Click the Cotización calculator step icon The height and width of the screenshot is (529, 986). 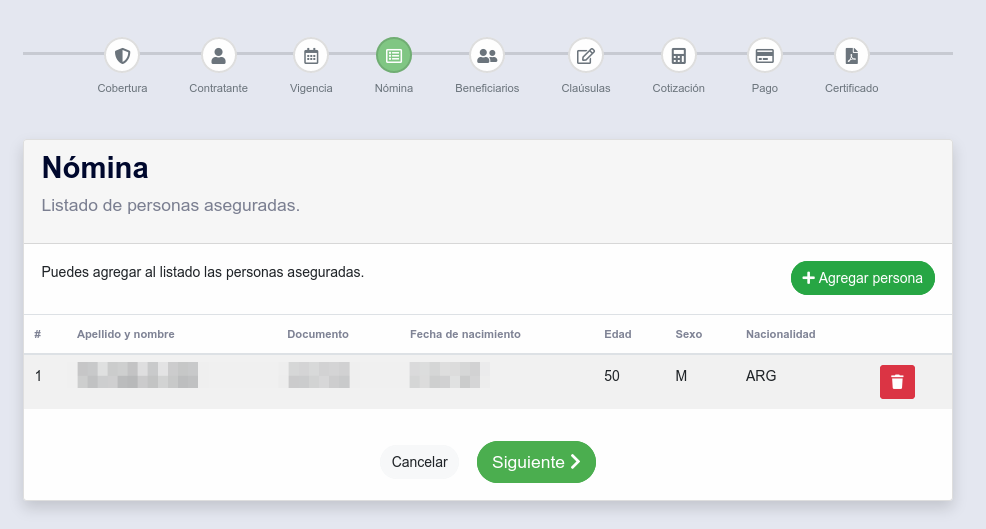[x=679, y=55]
